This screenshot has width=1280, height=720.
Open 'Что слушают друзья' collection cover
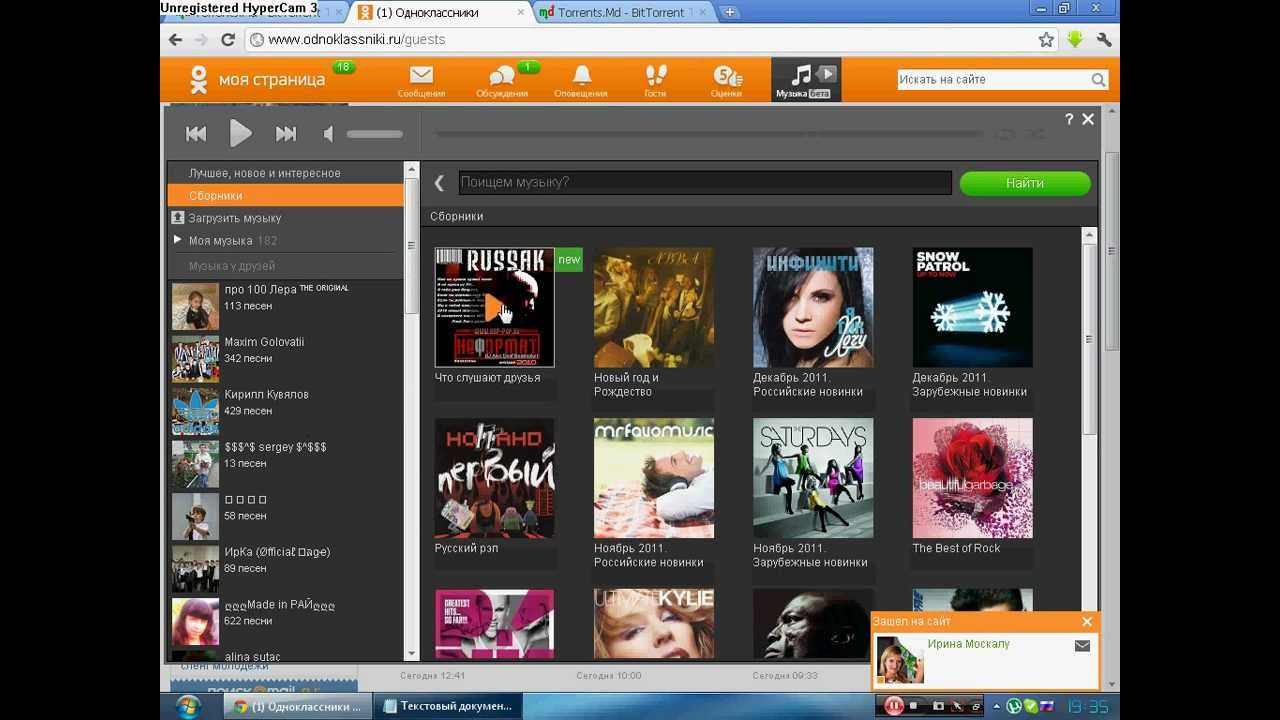click(x=494, y=307)
